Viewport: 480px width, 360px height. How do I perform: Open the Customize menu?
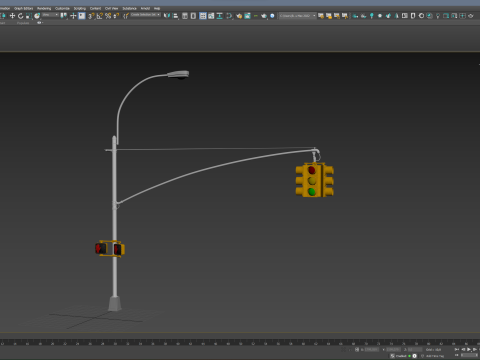click(62, 8)
